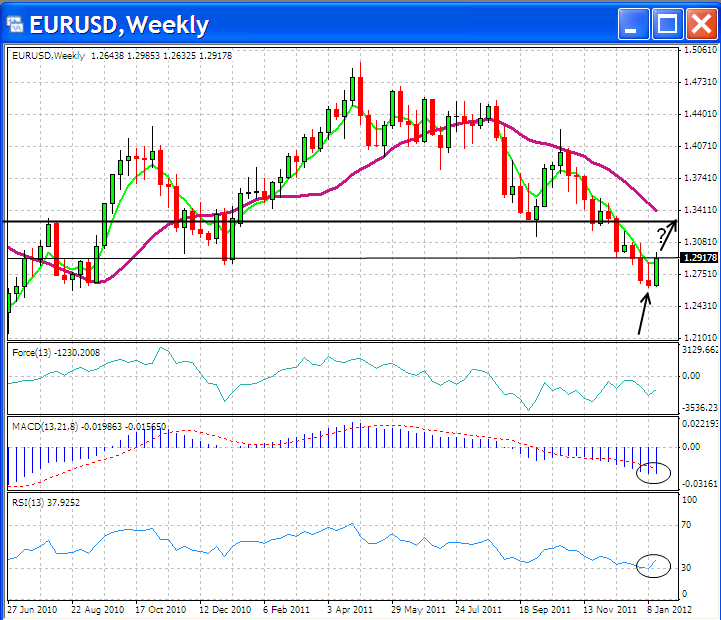Image resolution: width=721 pixels, height=620 pixels.
Task: Click the 1.40710 price scale value
Action: tap(700, 146)
